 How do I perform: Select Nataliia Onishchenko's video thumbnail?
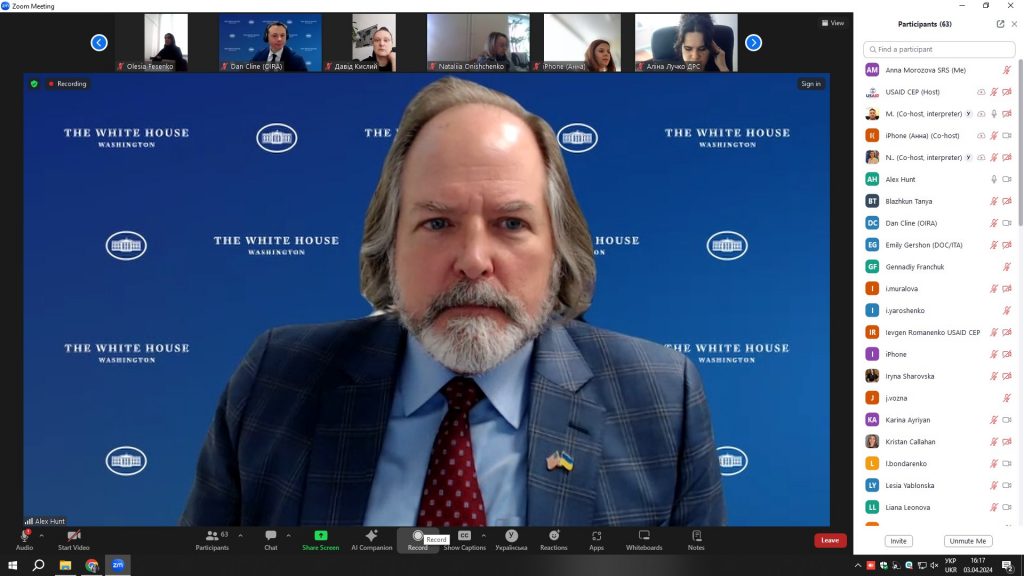pyautogui.click(x=478, y=42)
